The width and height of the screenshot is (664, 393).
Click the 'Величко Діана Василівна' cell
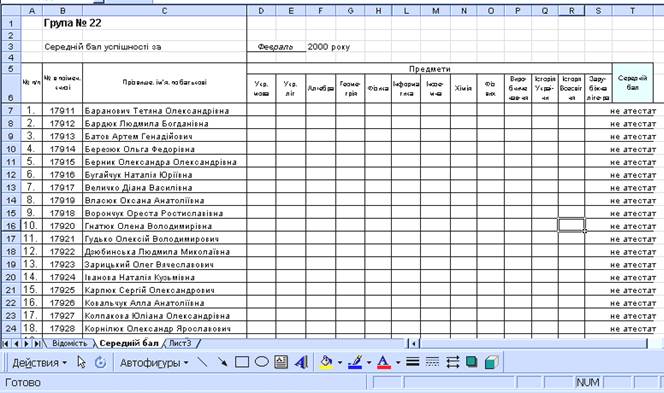coord(165,188)
